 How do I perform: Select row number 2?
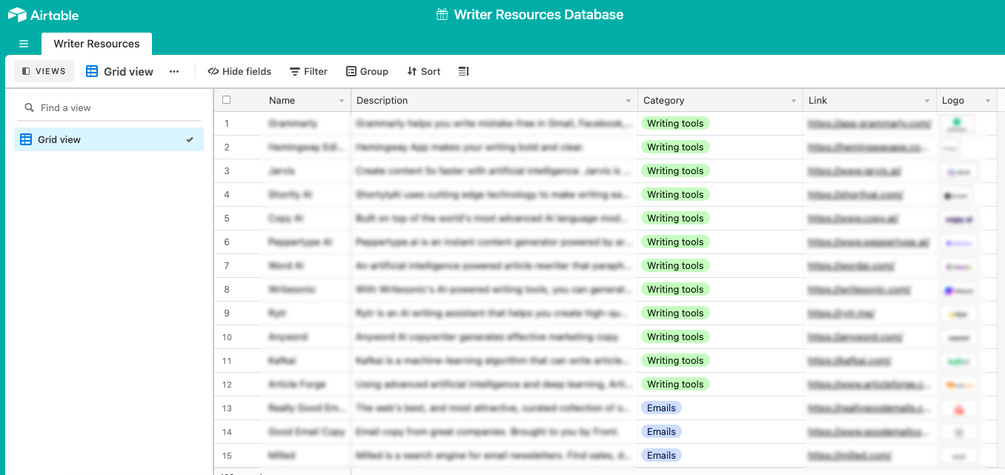(227, 147)
